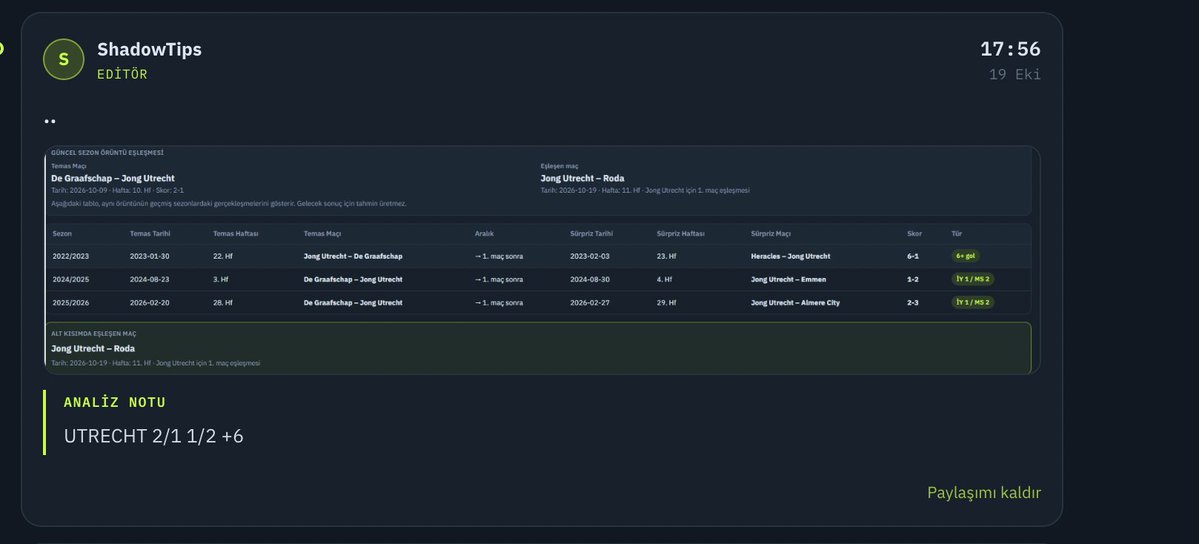Click the Sürpriz Tarihi column header
The image size is (1199, 544).
click(591, 234)
